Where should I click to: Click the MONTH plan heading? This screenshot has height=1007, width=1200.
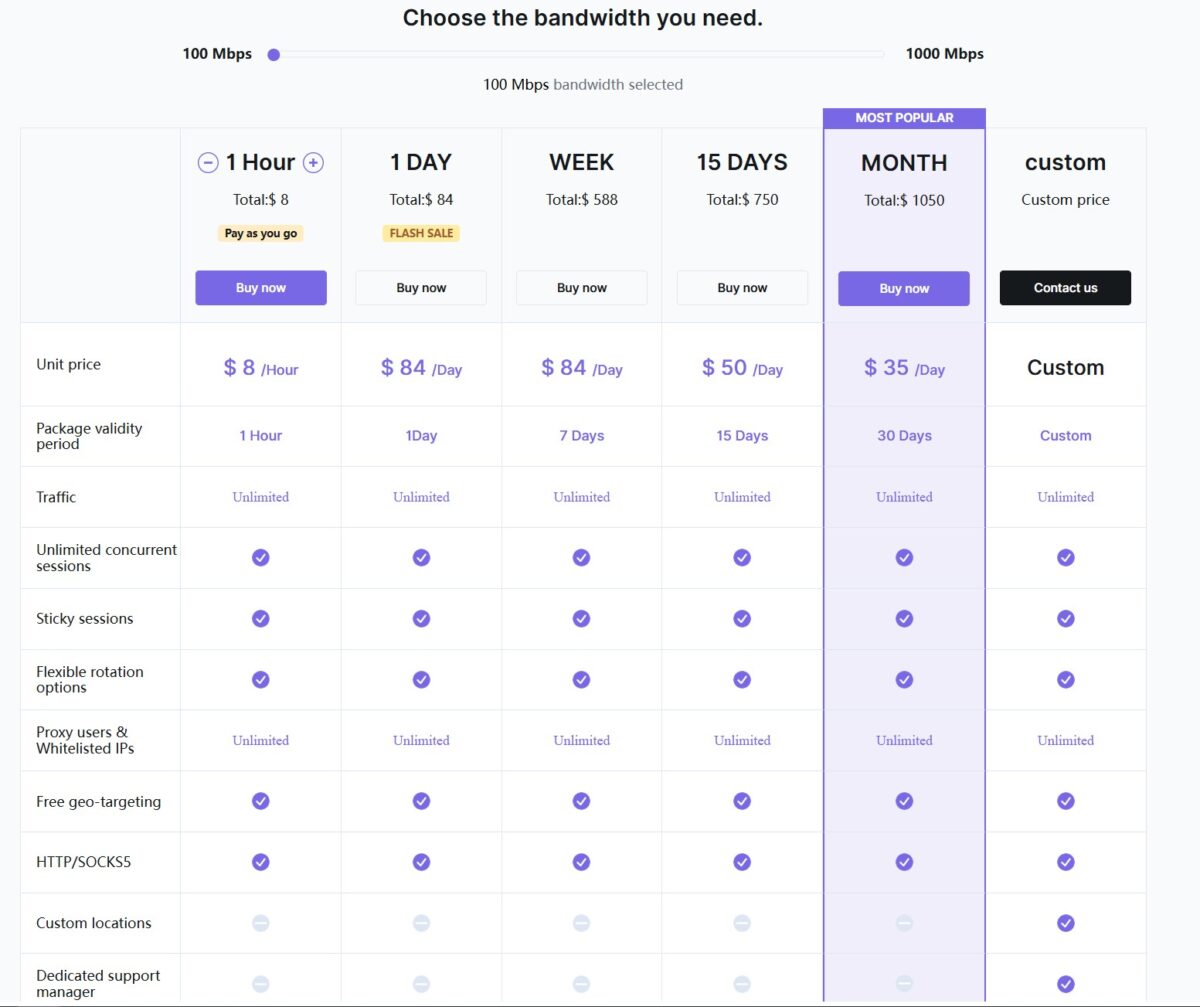tap(904, 163)
